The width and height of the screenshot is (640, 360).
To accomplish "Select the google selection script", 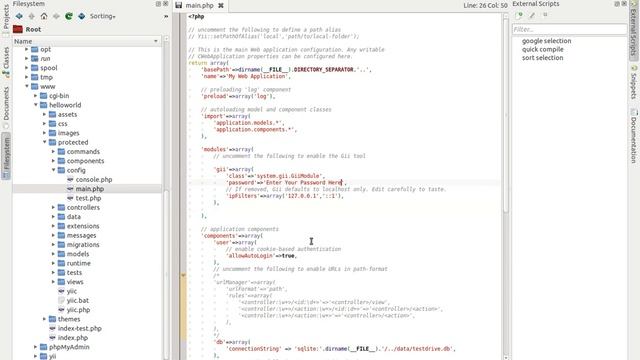I will (546, 41).
